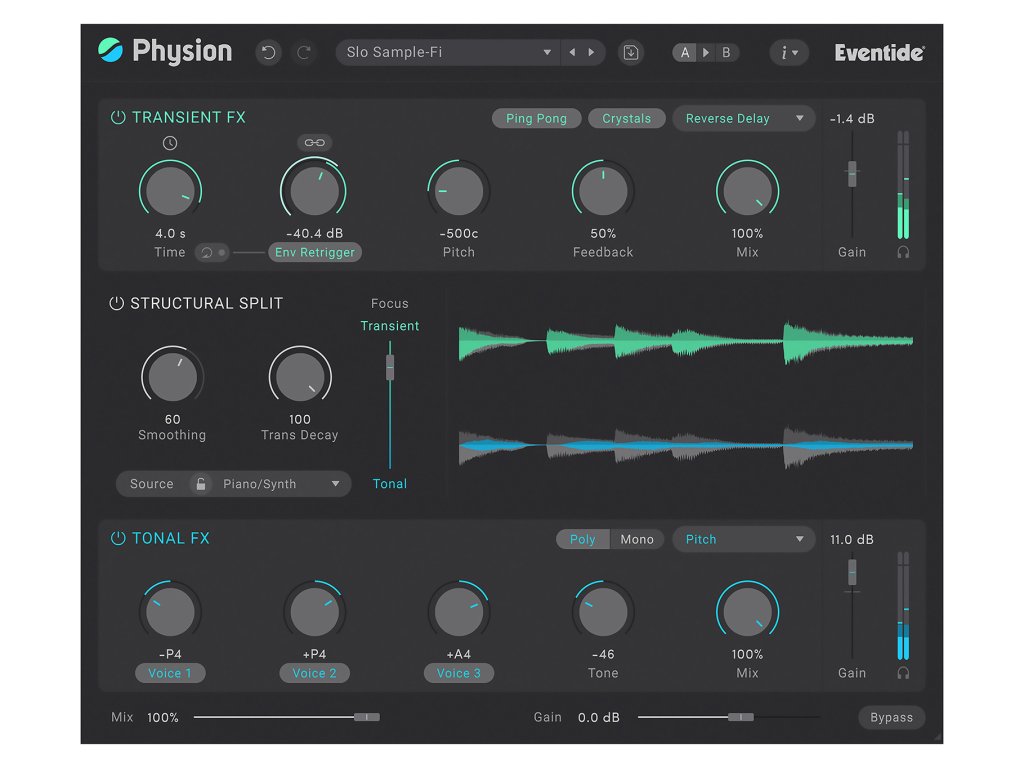Click the link icon above the threshold knob
This screenshot has width=1024, height=768.
coord(314,143)
